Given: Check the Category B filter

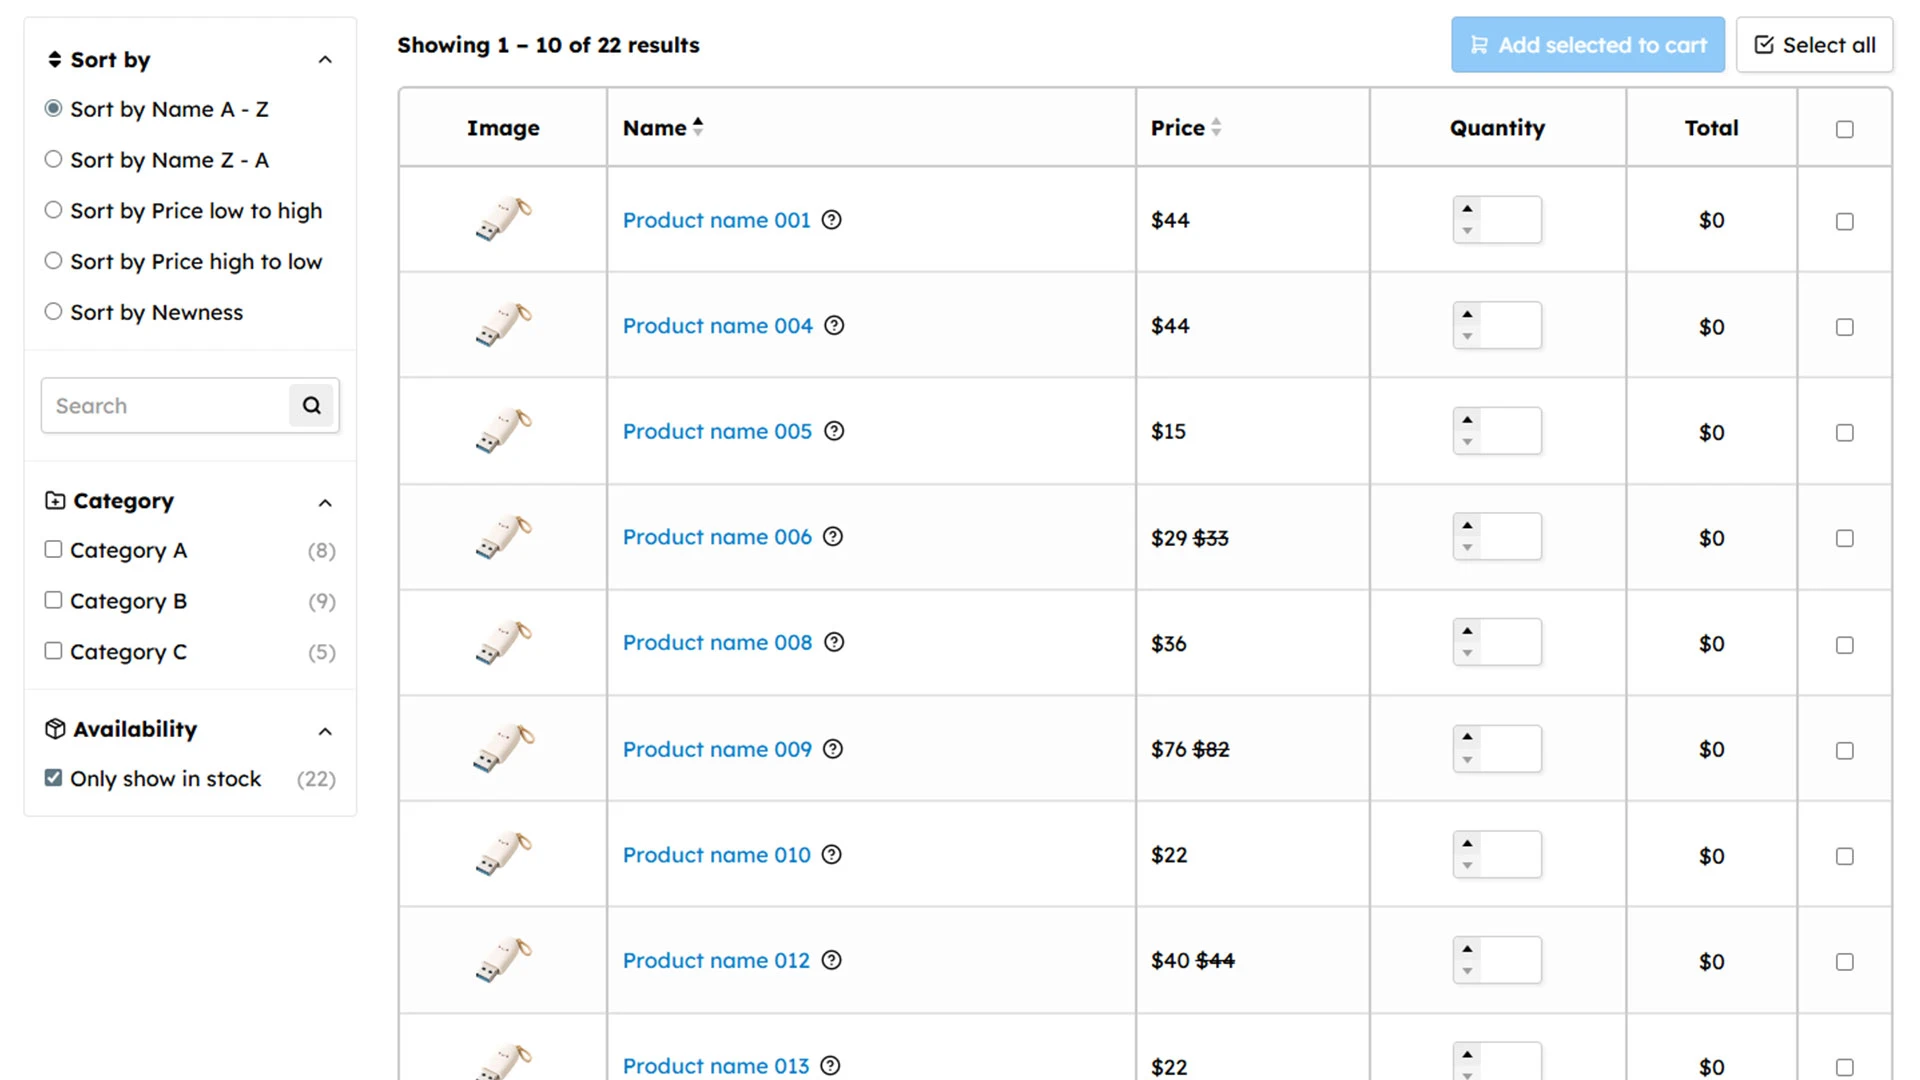Looking at the screenshot, I should (53, 600).
